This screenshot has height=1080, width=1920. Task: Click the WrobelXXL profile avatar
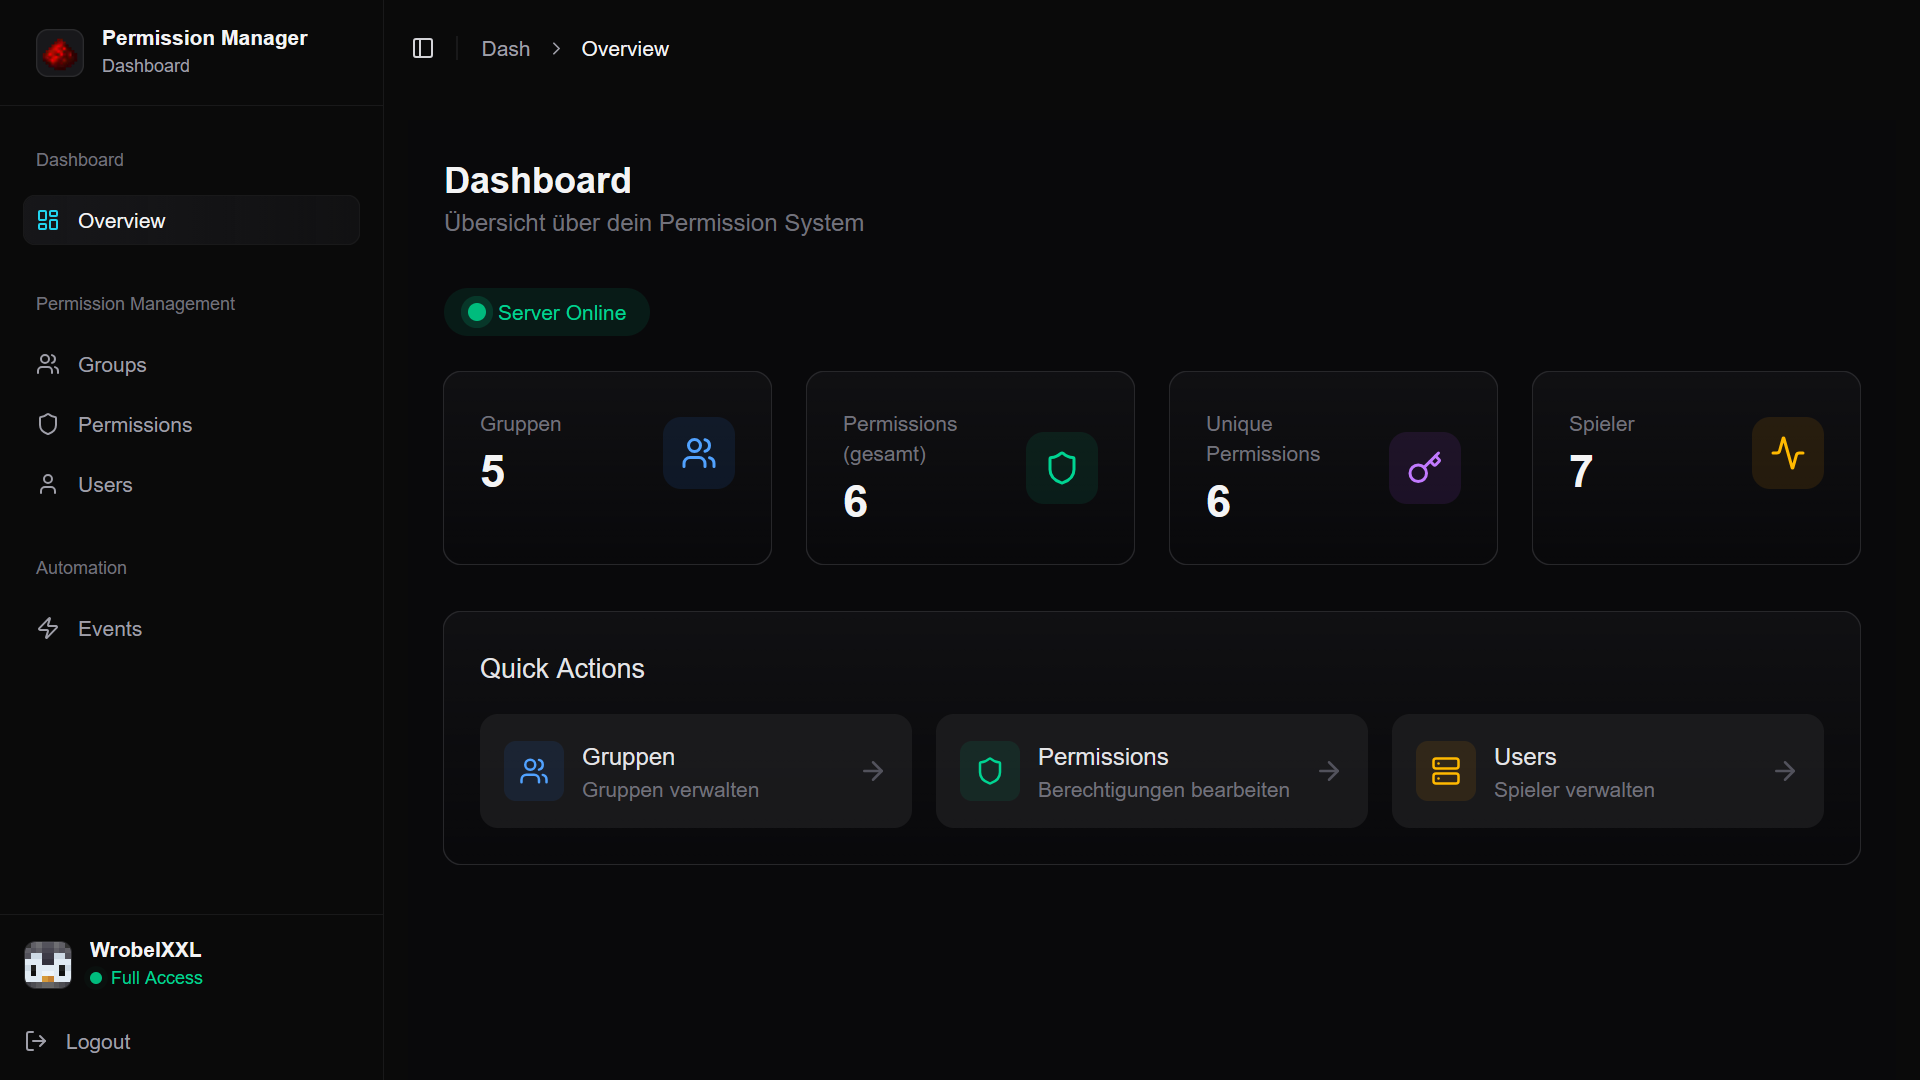[48, 963]
